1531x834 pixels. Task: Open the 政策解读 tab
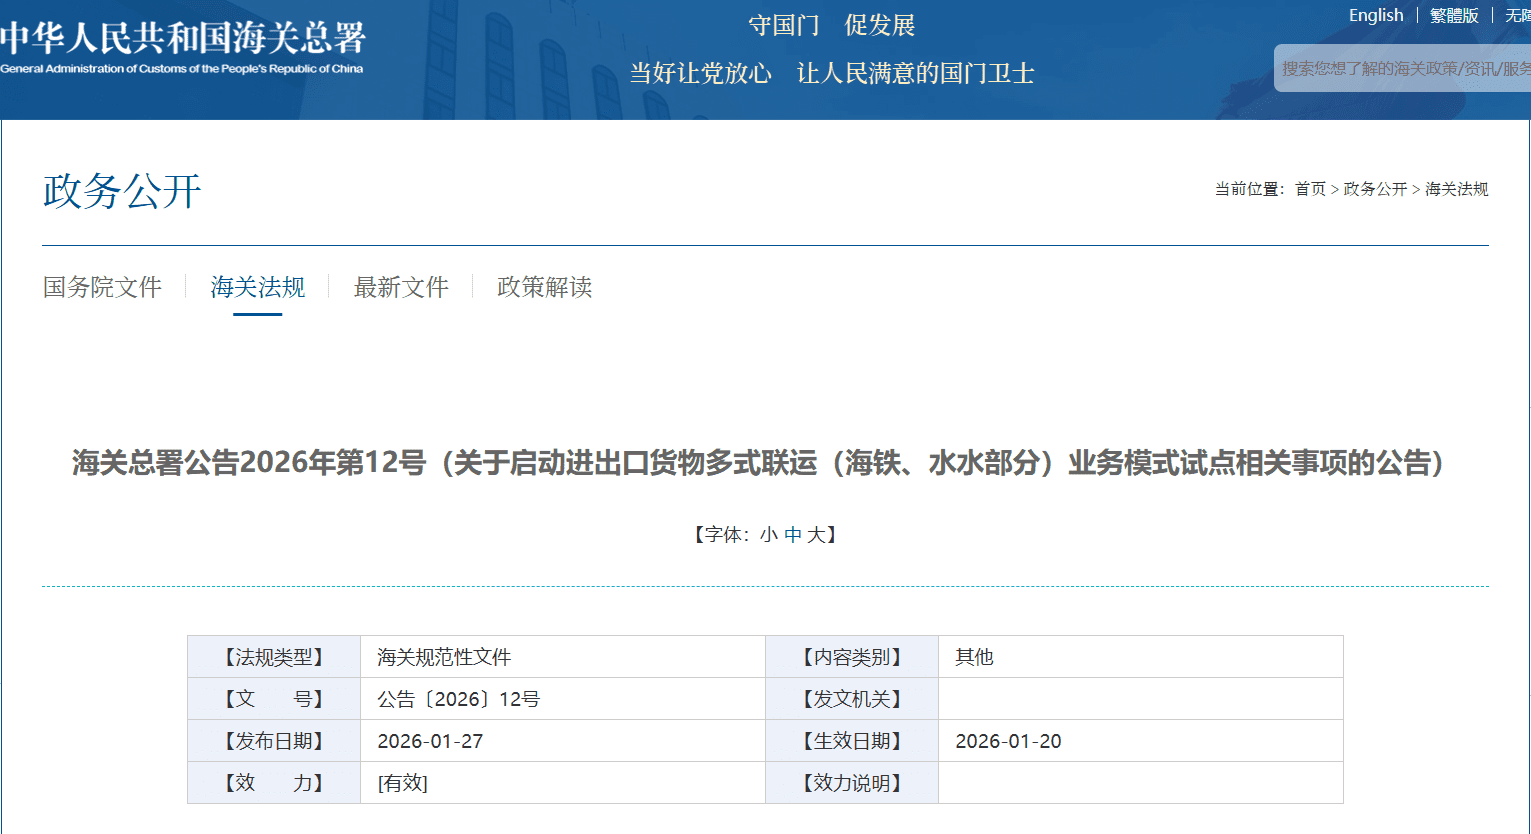click(544, 287)
